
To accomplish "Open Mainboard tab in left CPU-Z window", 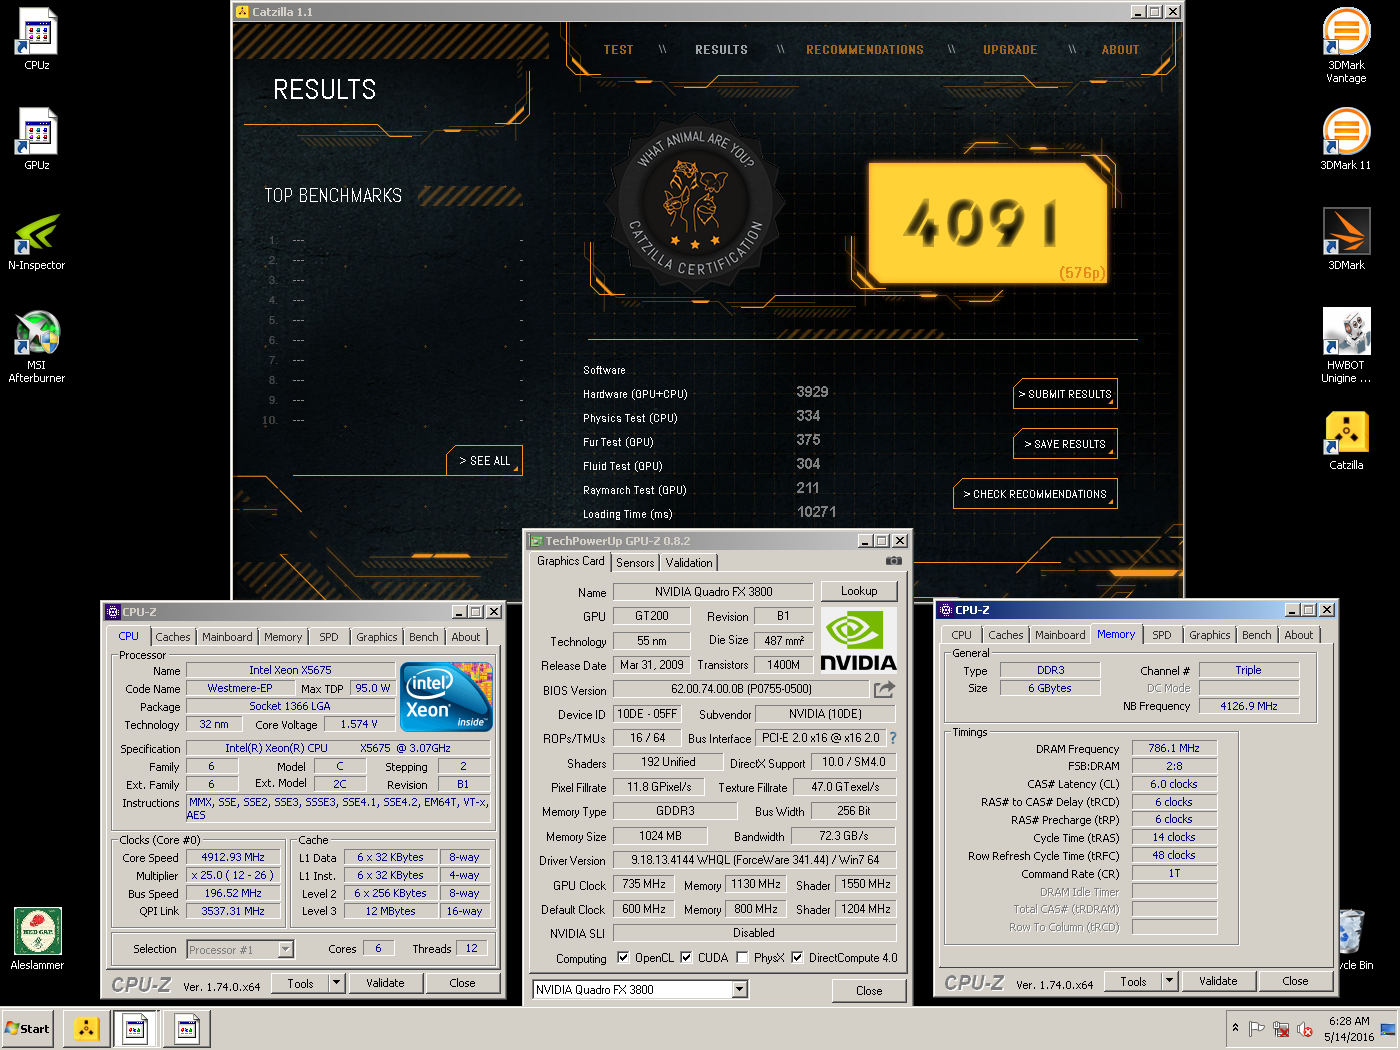I will tap(227, 637).
